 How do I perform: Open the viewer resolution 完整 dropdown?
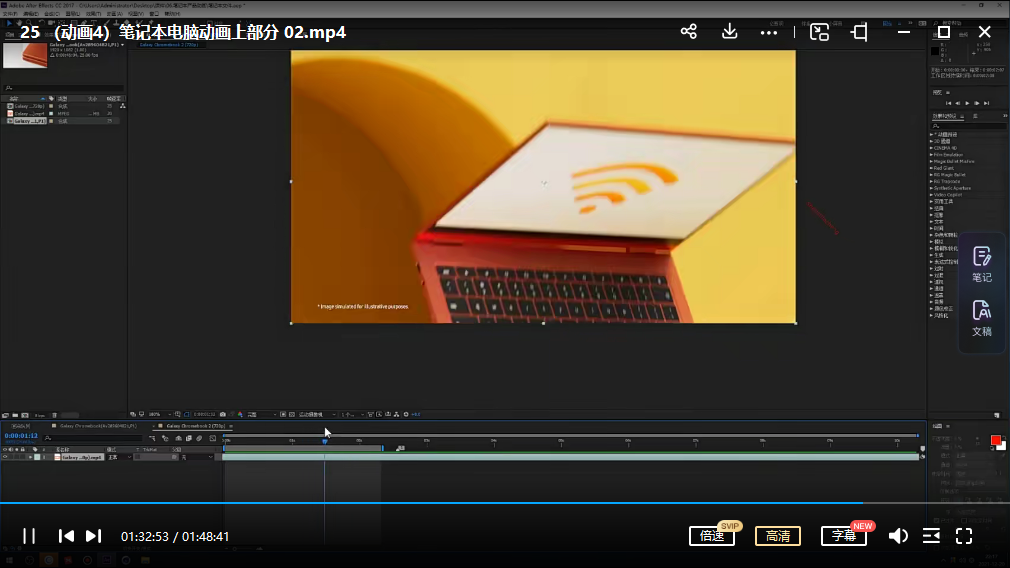coord(261,414)
